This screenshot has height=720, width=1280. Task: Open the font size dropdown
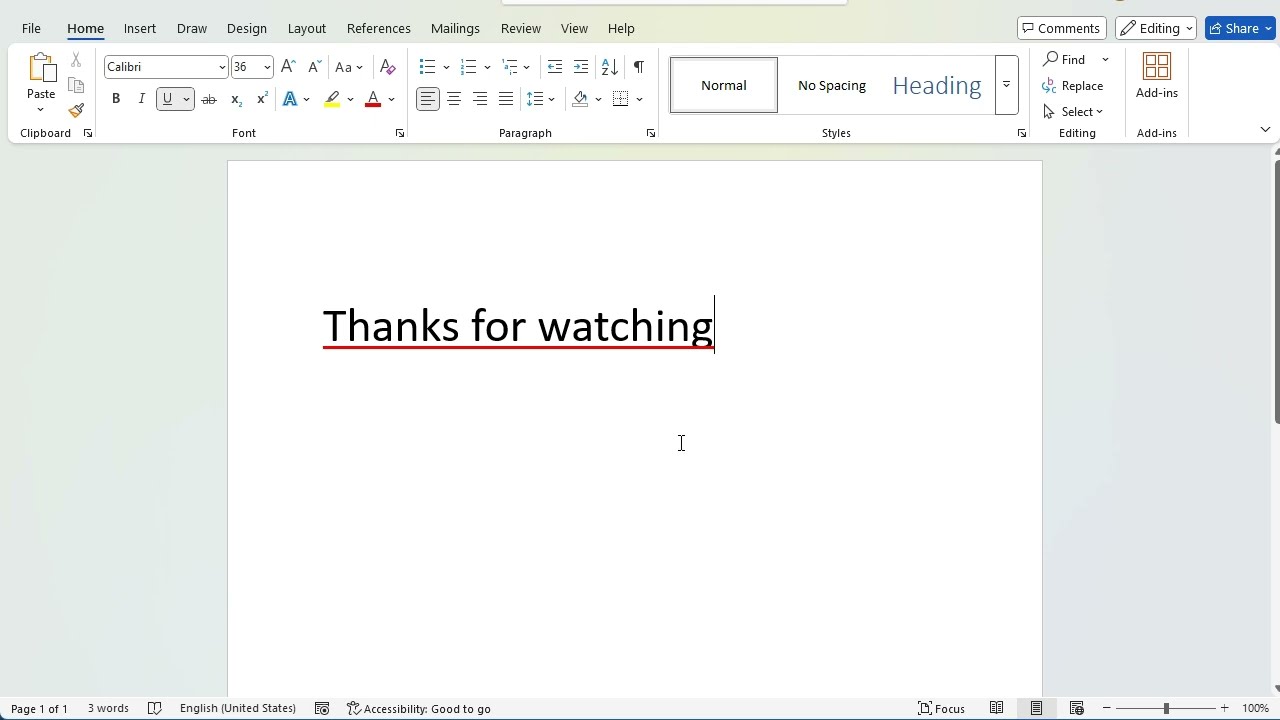pos(267,67)
